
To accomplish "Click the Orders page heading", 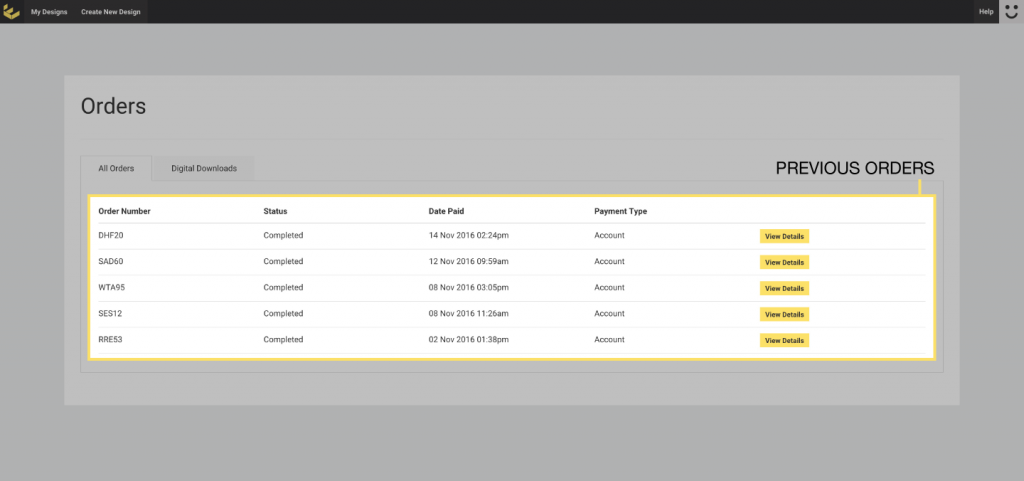I will point(113,107).
